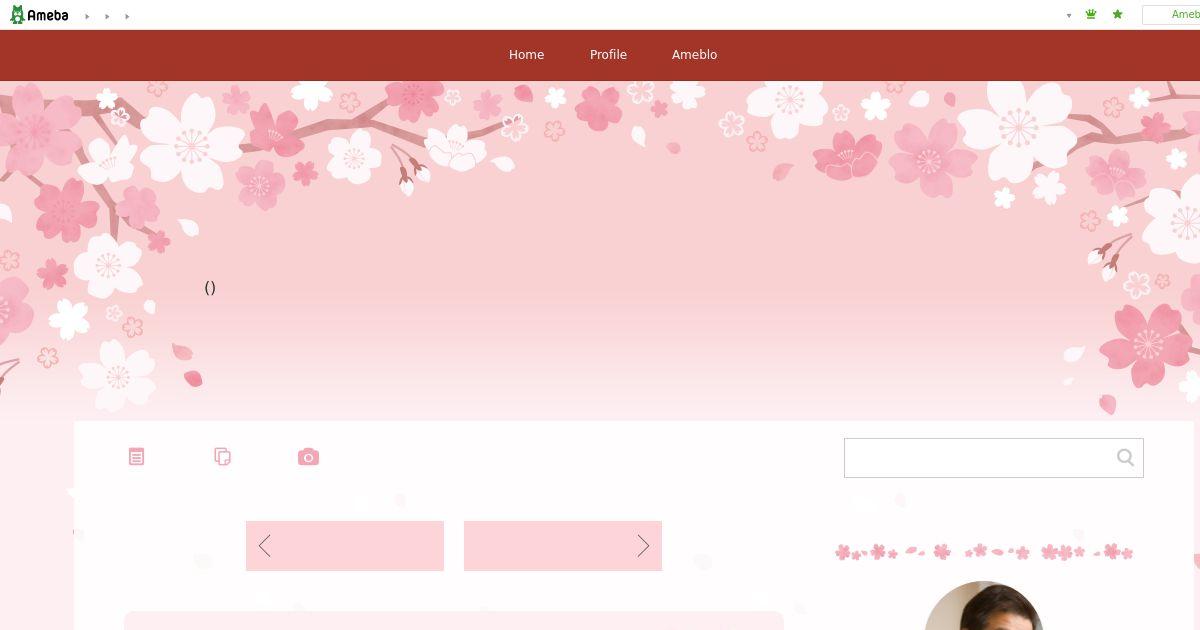Click the green star icon in the top bar
The width and height of the screenshot is (1200, 630).
pos(1118,15)
